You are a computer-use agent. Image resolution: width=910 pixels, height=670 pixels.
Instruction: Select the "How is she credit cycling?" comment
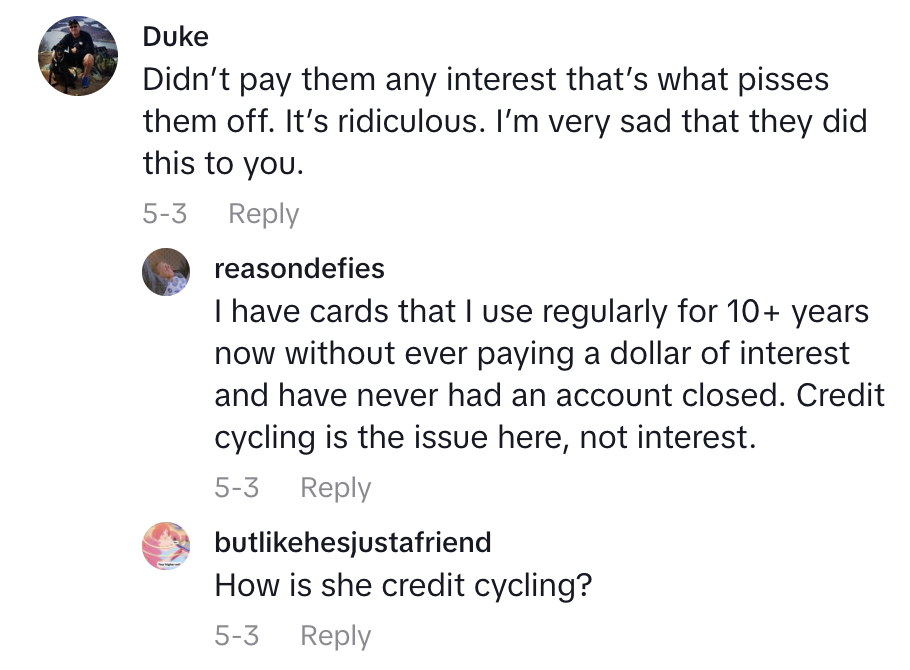pyautogui.click(x=403, y=586)
